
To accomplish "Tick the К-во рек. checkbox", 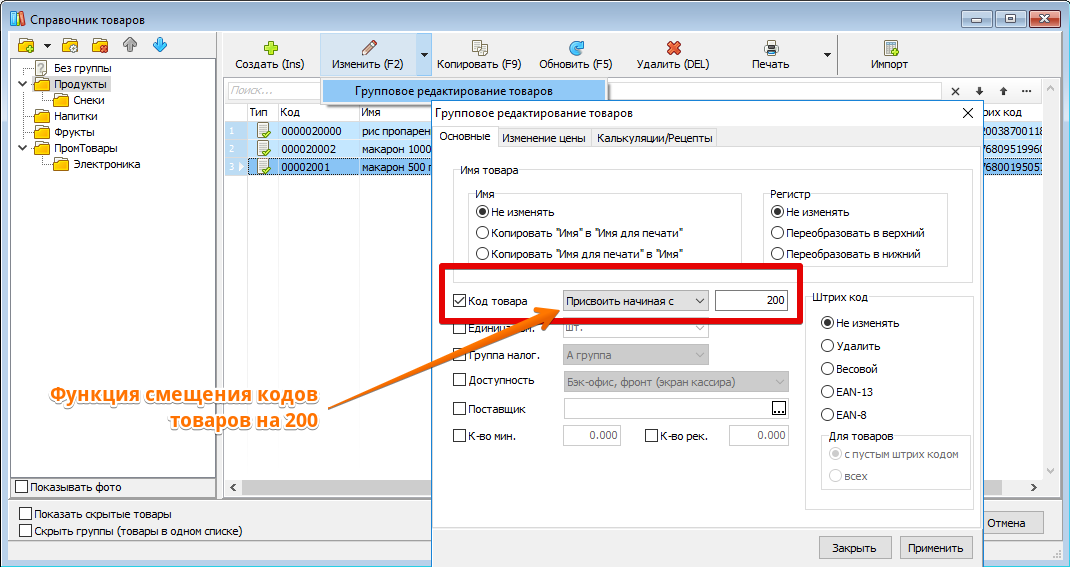I will (651, 435).
